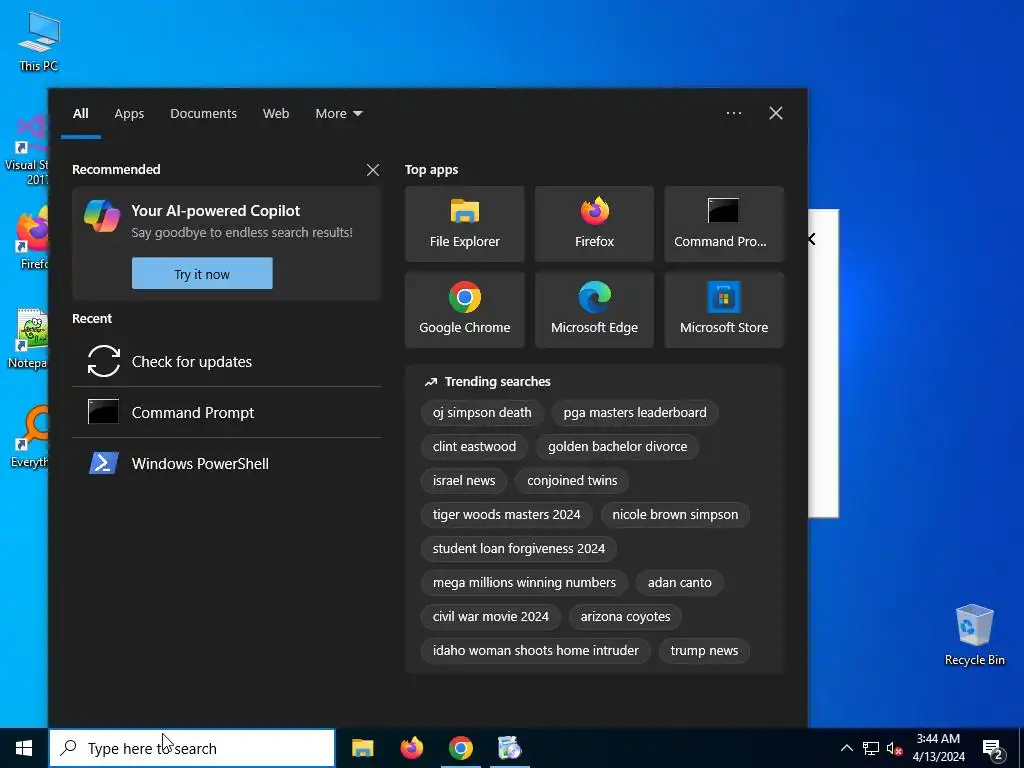This screenshot has width=1024, height=768.
Task: Launch Google Chrome from Top apps
Action: point(464,310)
